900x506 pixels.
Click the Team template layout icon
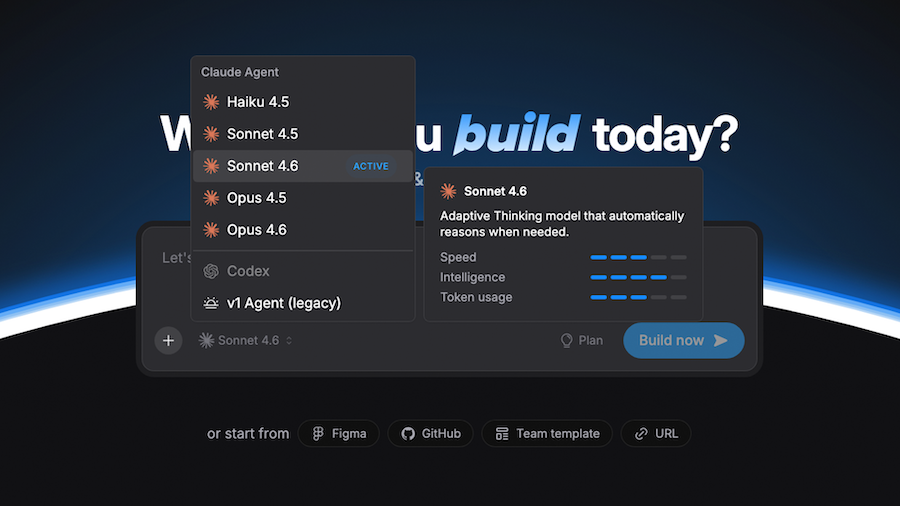coord(502,434)
